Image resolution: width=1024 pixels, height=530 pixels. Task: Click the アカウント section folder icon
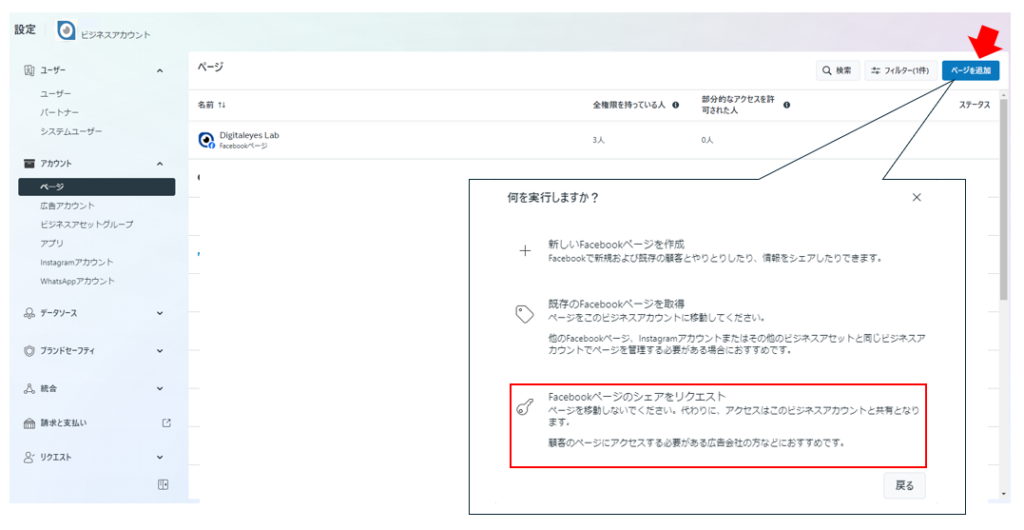[x=29, y=164]
